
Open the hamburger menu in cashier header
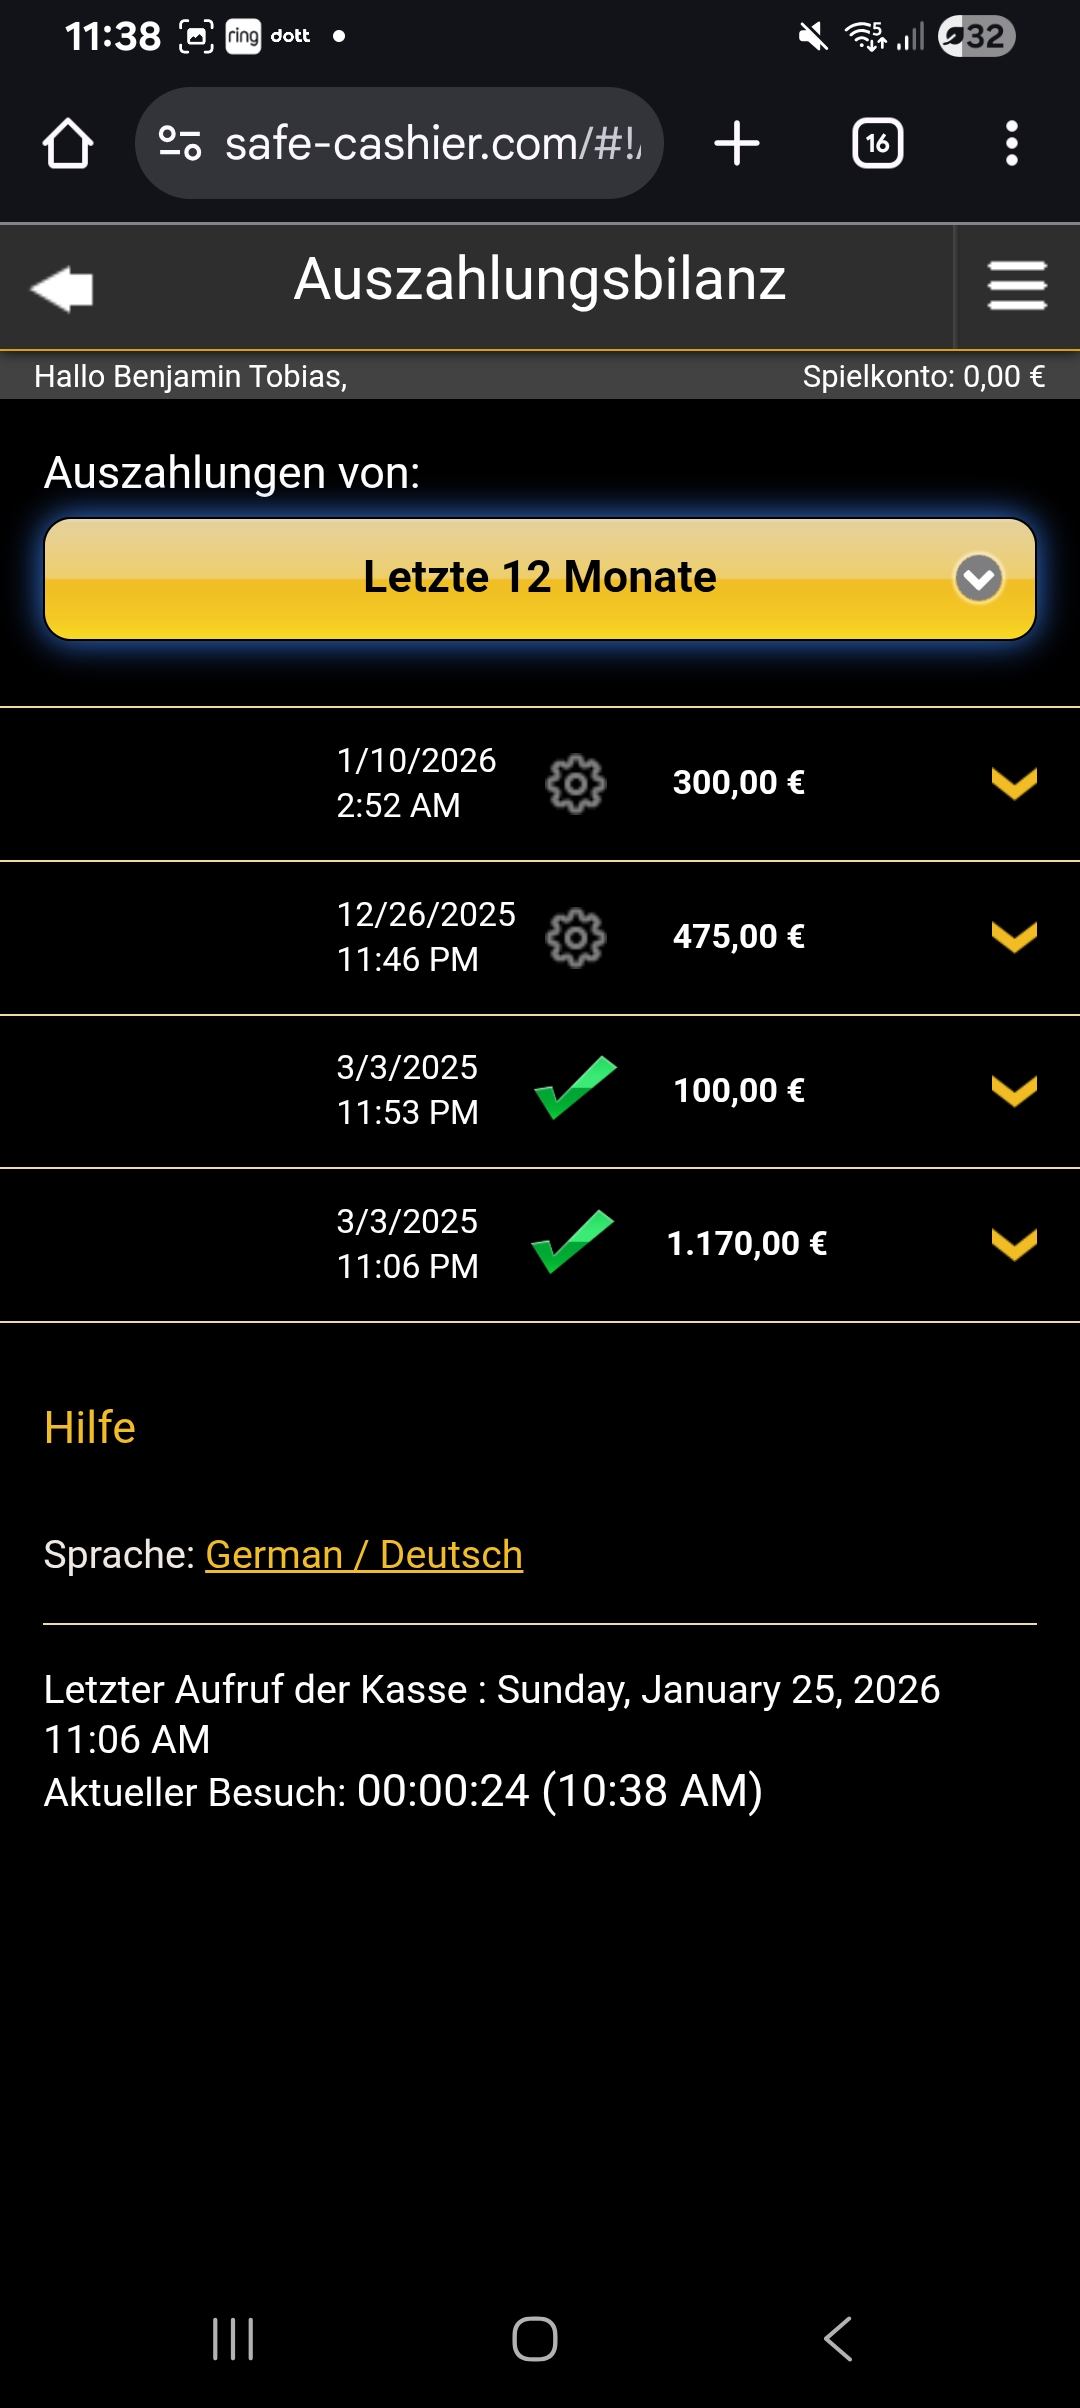click(x=1017, y=286)
